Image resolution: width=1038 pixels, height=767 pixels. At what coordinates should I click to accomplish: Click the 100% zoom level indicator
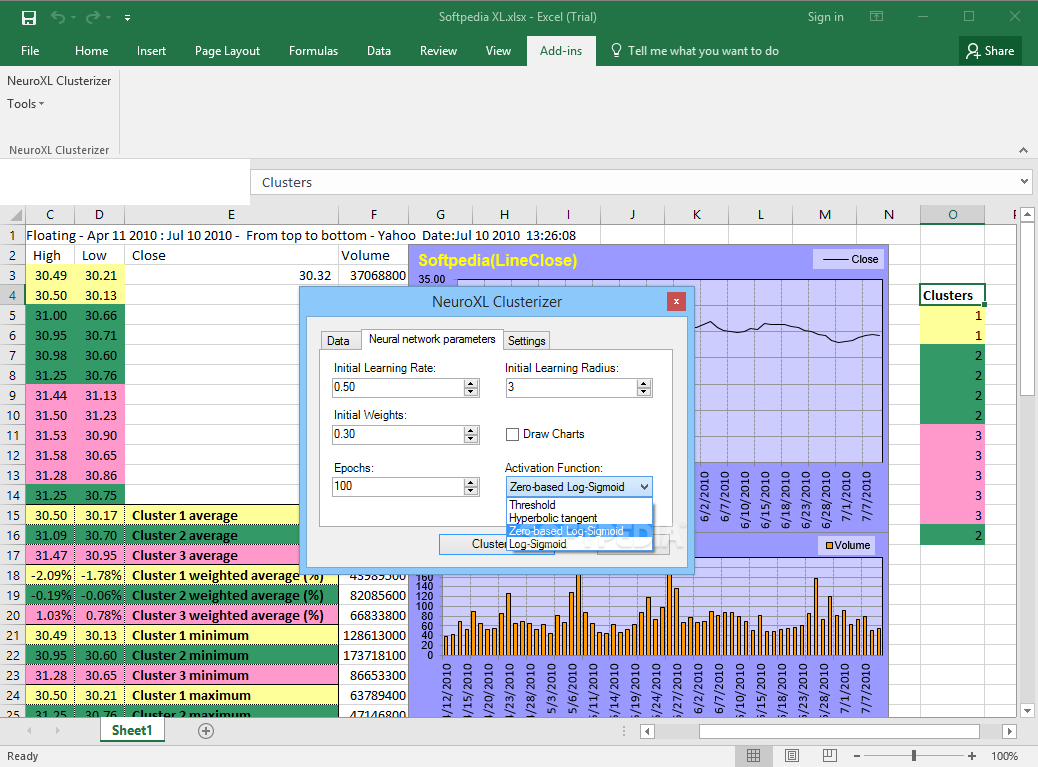1004,756
